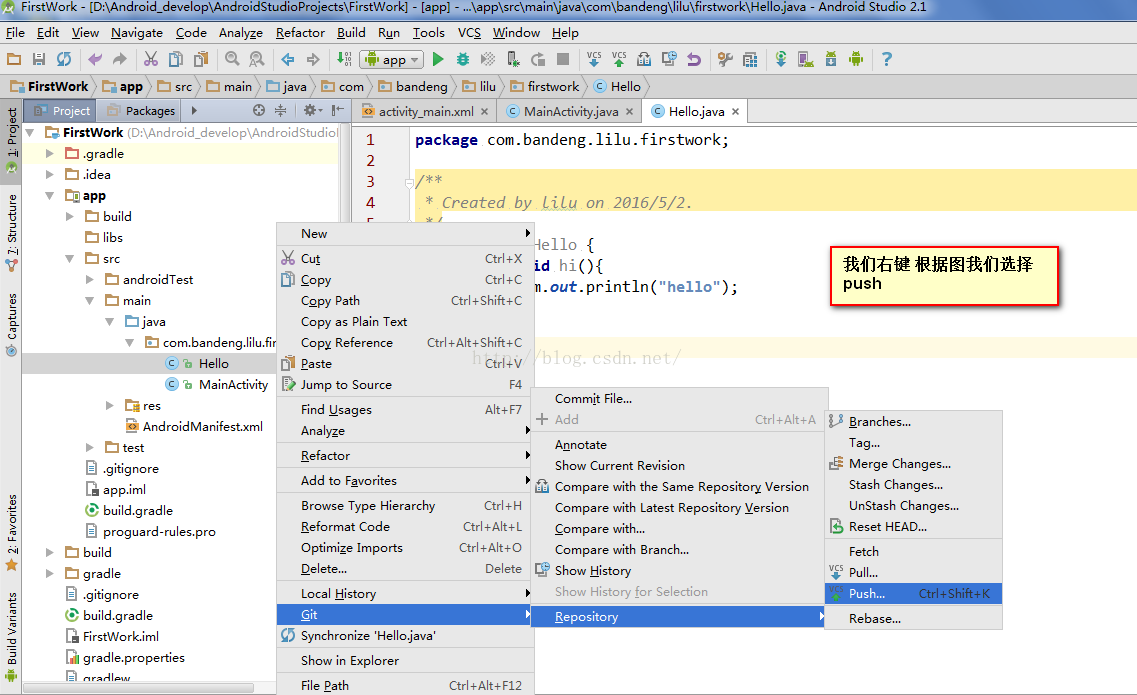Click the green Run app button
The height and width of the screenshot is (695, 1137).
pyautogui.click(x=438, y=60)
